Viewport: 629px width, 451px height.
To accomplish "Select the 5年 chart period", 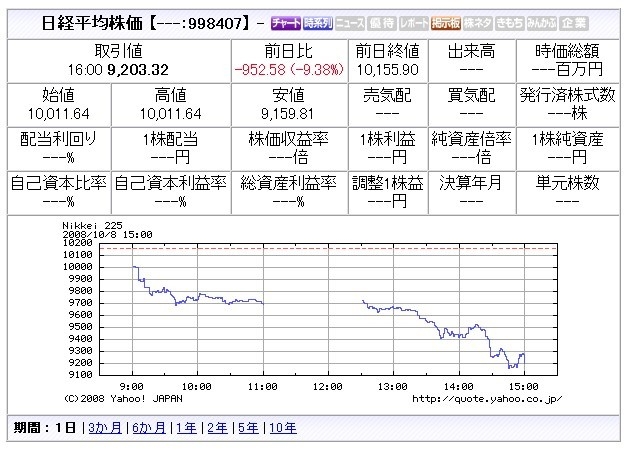I will point(249,428).
